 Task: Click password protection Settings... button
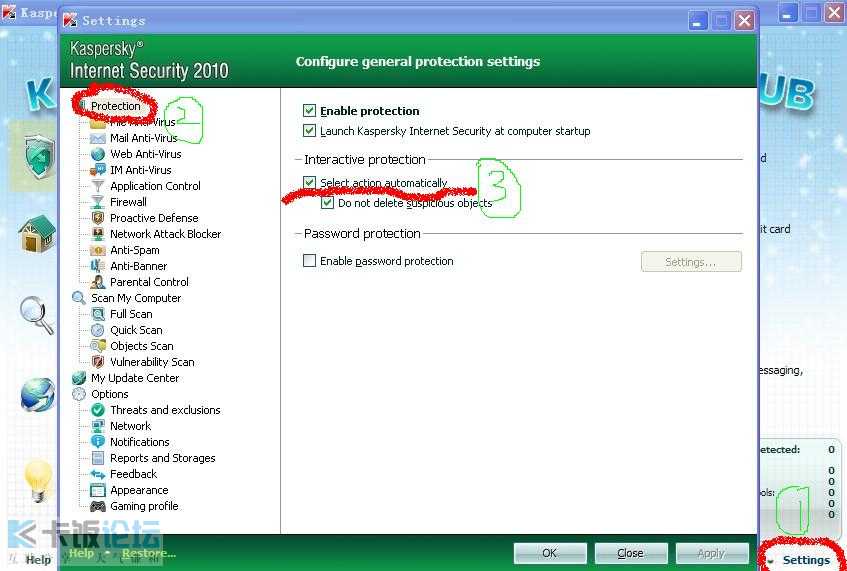tap(691, 262)
